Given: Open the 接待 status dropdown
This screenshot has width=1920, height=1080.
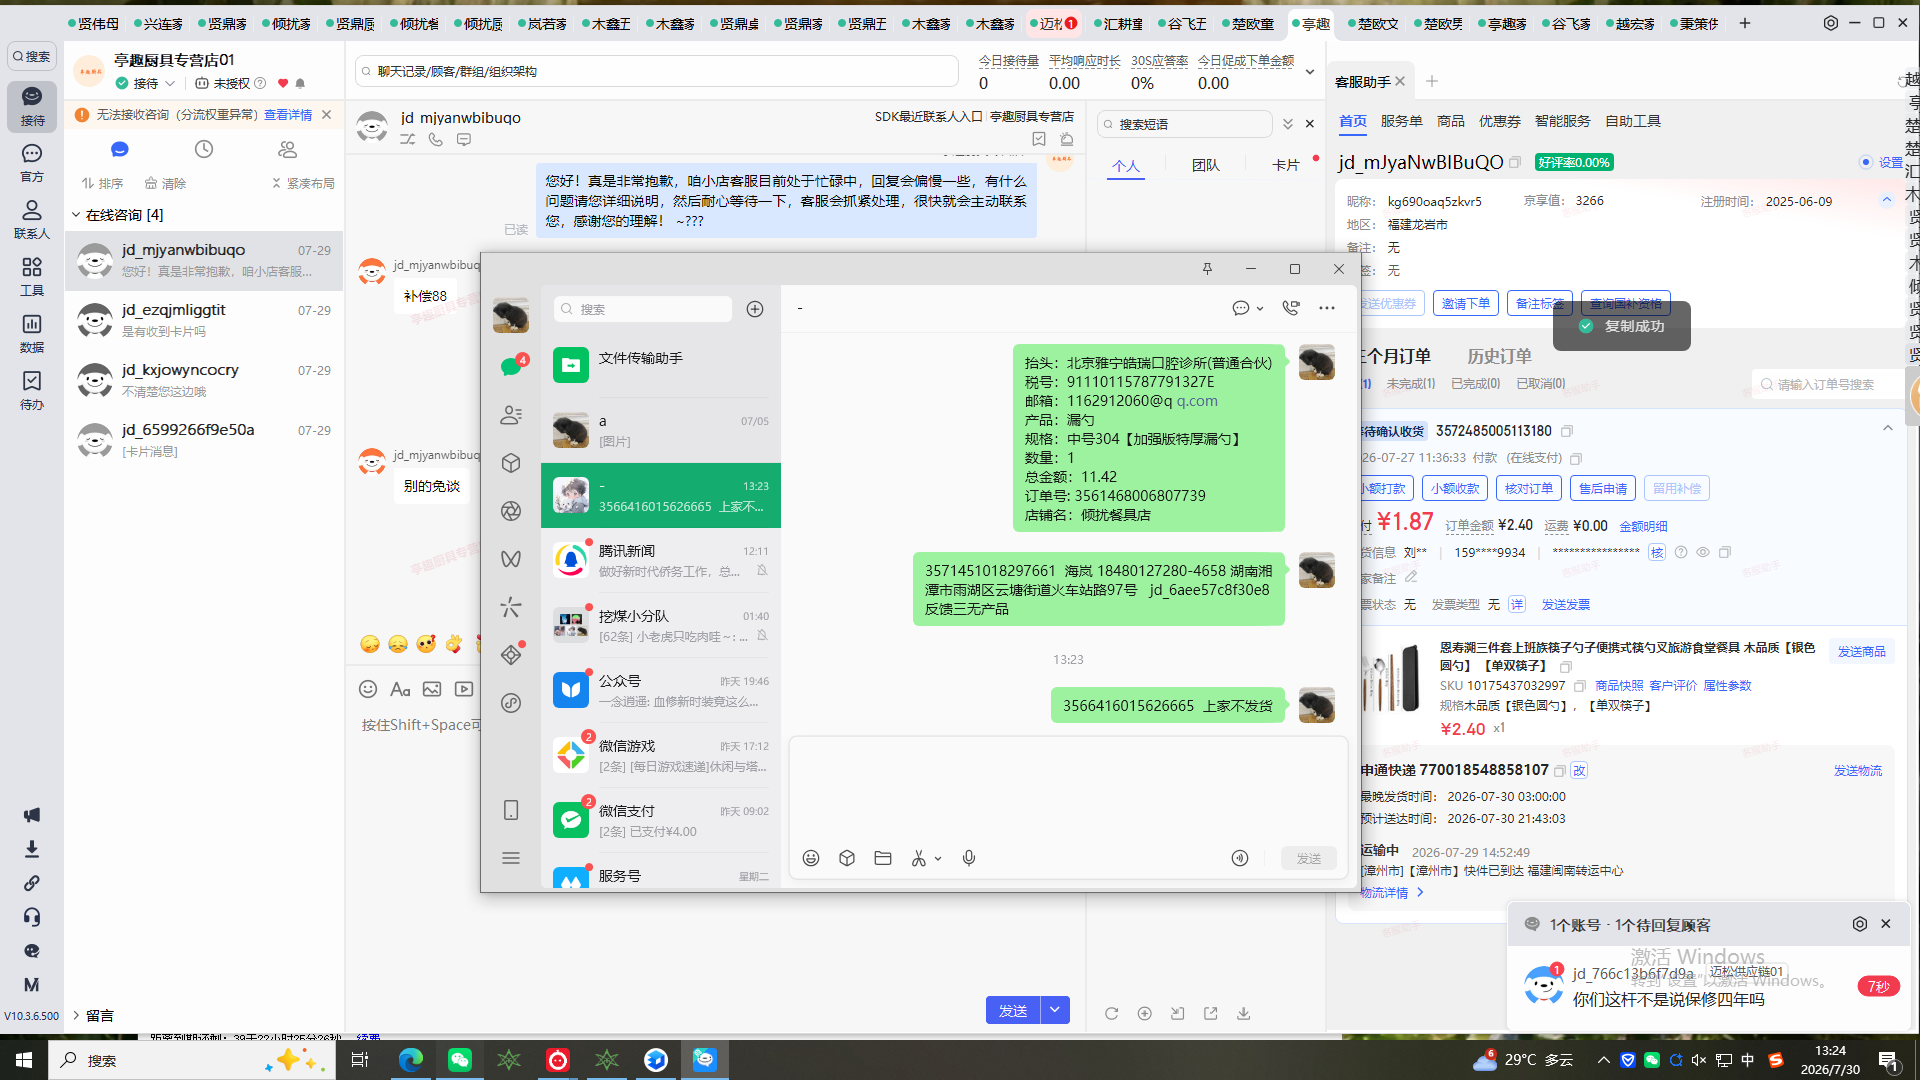Looking at the screenshot, I should pyautogui.click(x=146, y=83).
